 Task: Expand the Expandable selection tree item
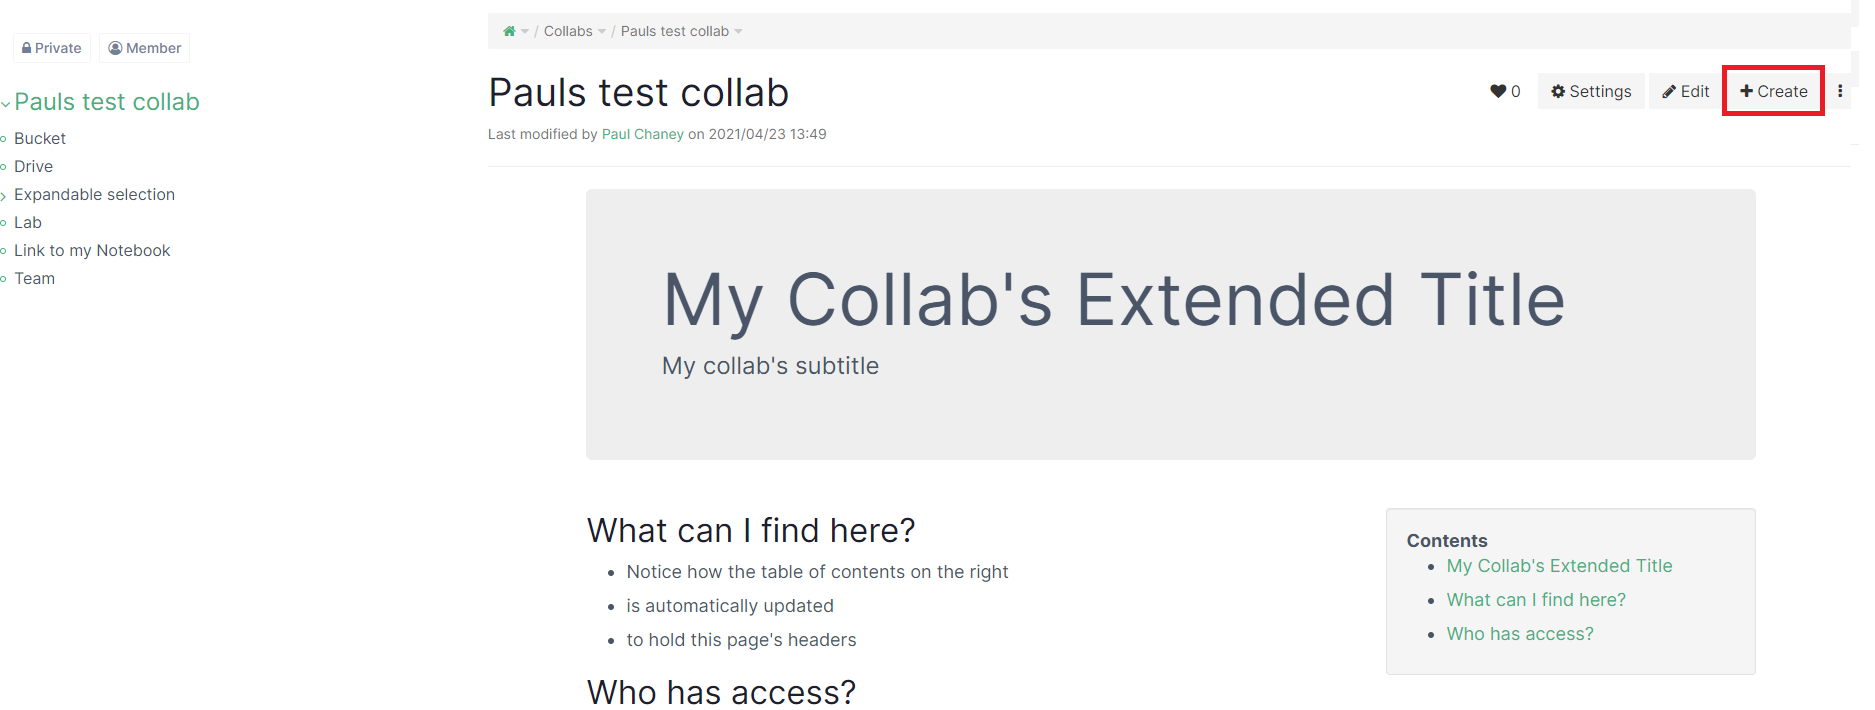(x=4, y=196)
